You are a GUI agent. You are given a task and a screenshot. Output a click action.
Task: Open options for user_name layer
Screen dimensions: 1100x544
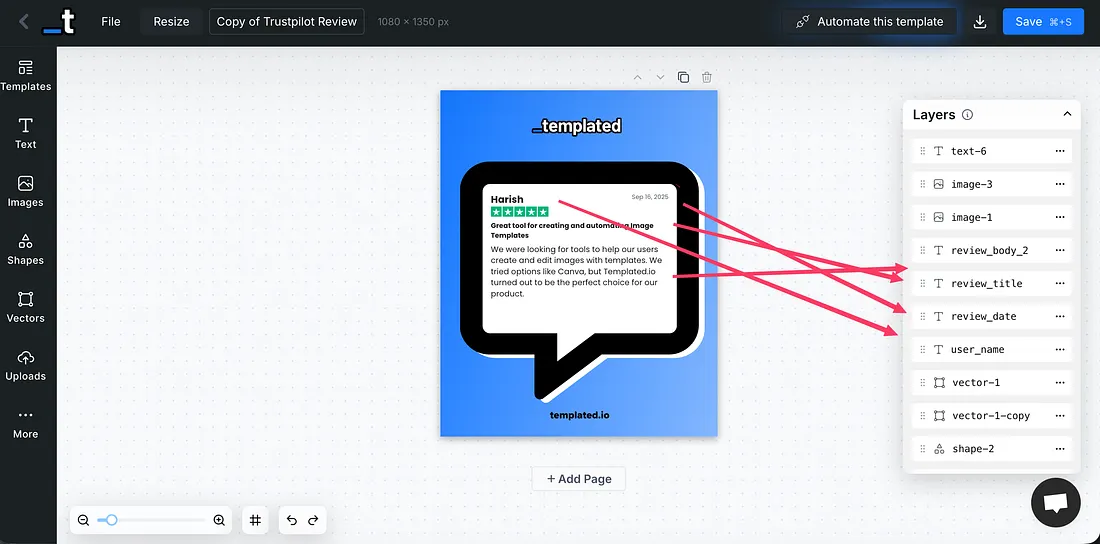(x=1060, y=349)
